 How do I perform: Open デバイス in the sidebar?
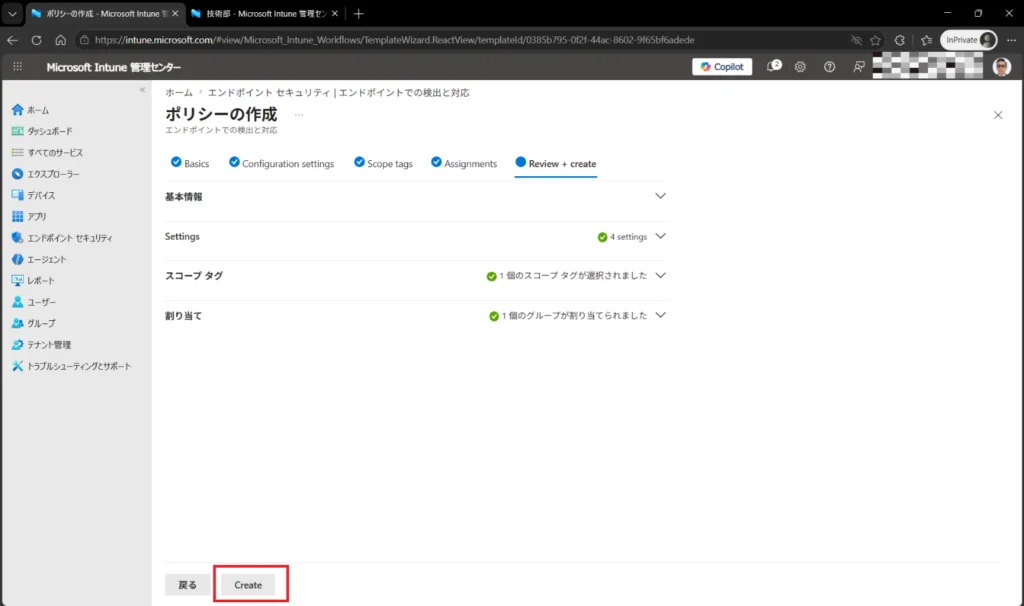(x=33, y=195)
